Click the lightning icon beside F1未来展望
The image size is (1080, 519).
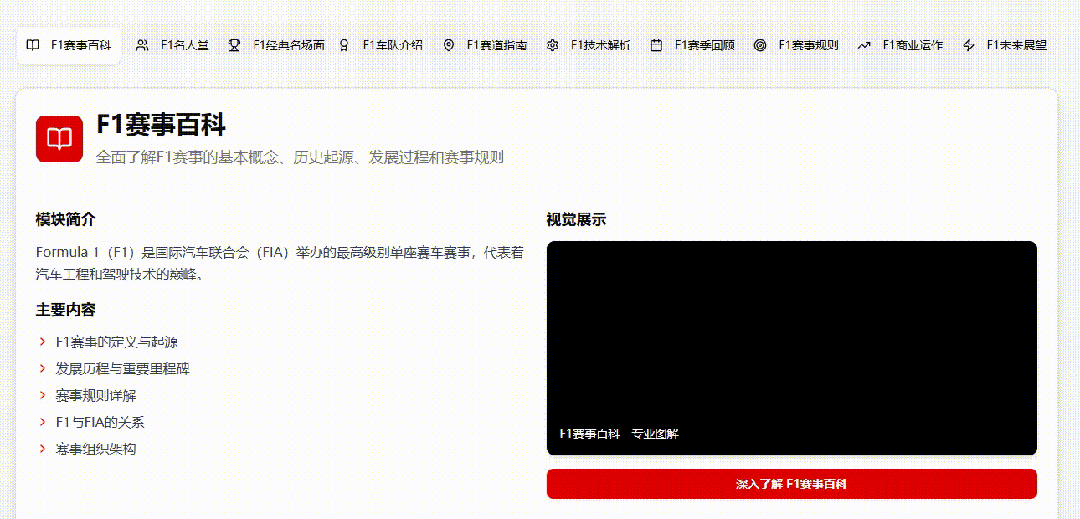[968, 45]
